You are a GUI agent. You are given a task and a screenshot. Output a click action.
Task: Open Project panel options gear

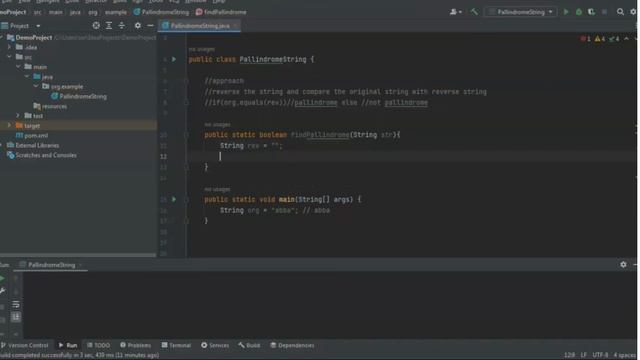138,26
